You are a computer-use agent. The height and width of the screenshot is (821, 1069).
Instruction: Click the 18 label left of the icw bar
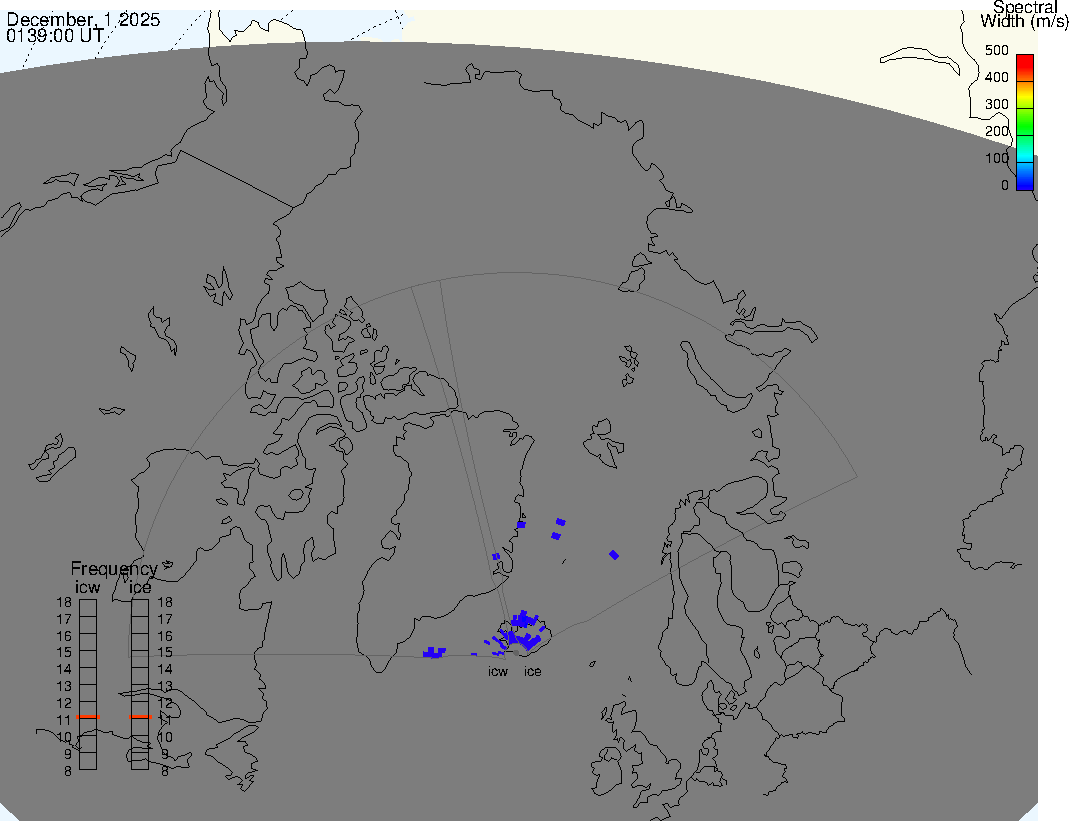[64, 602]
